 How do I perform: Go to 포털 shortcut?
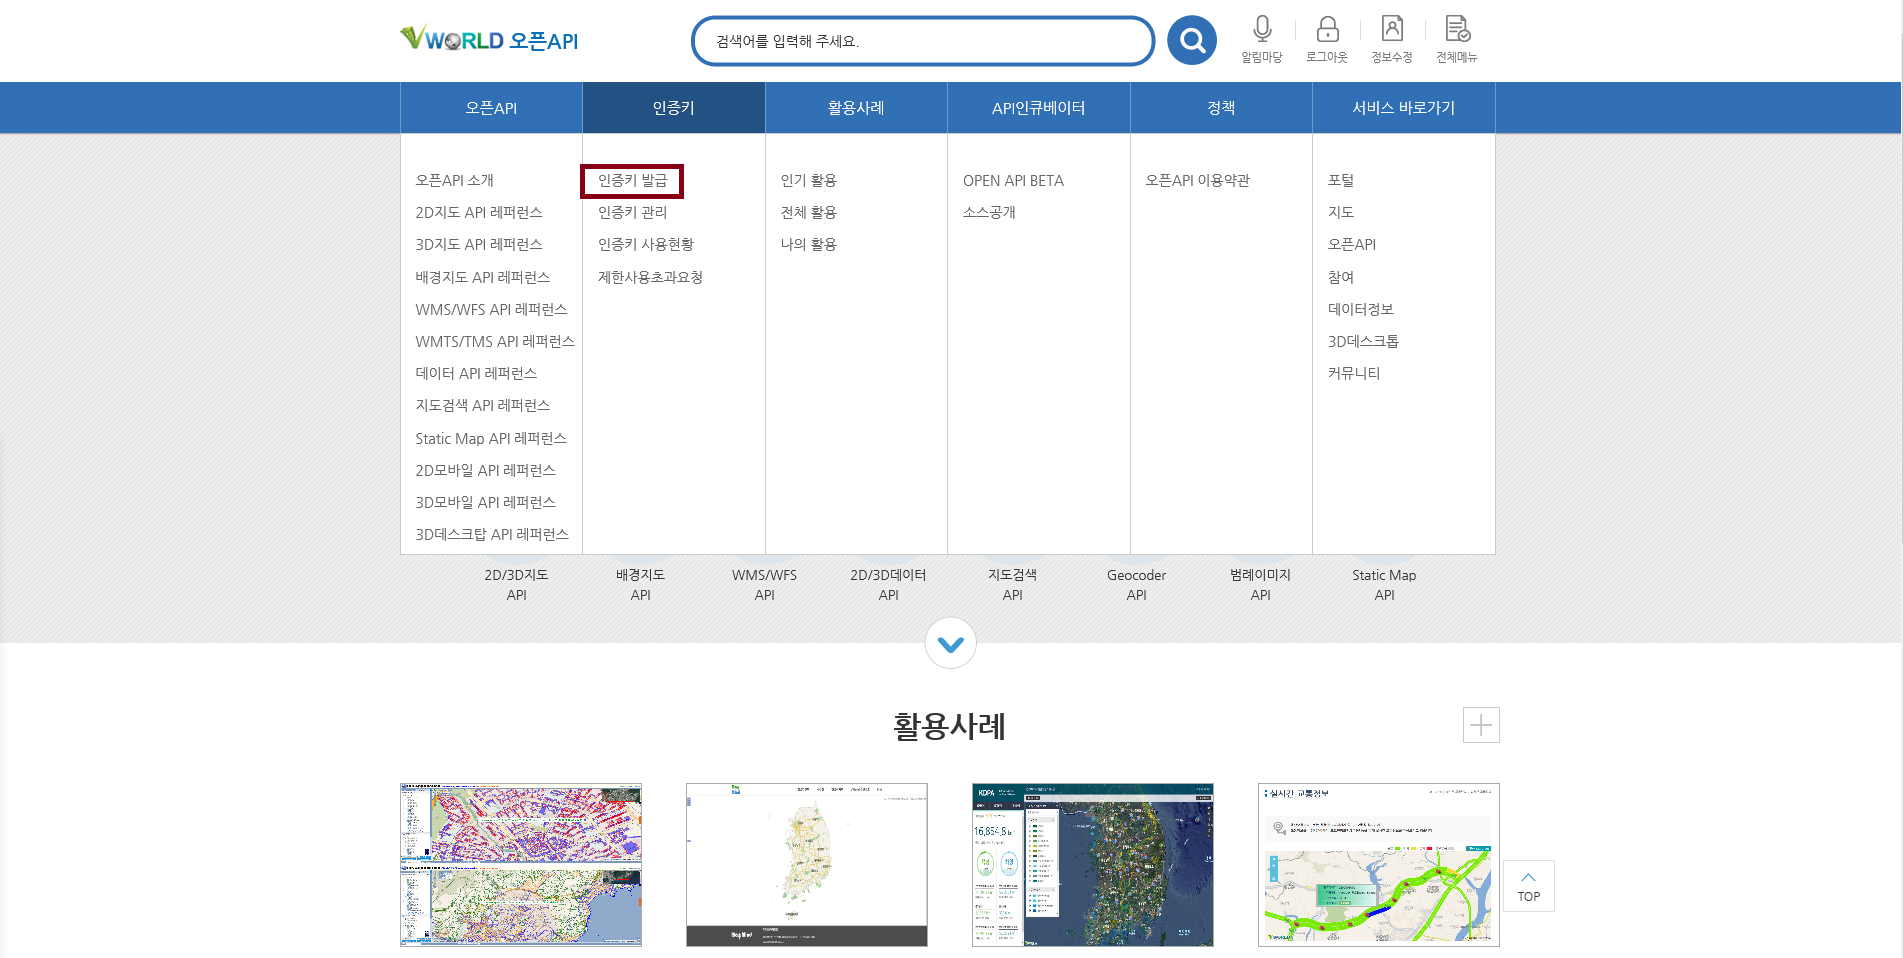coord(1341,181)
